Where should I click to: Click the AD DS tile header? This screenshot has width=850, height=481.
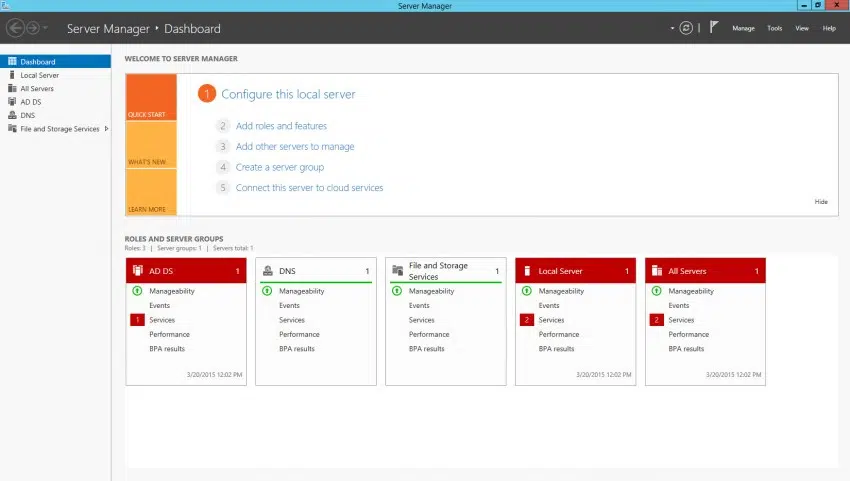tap(186, 271)
